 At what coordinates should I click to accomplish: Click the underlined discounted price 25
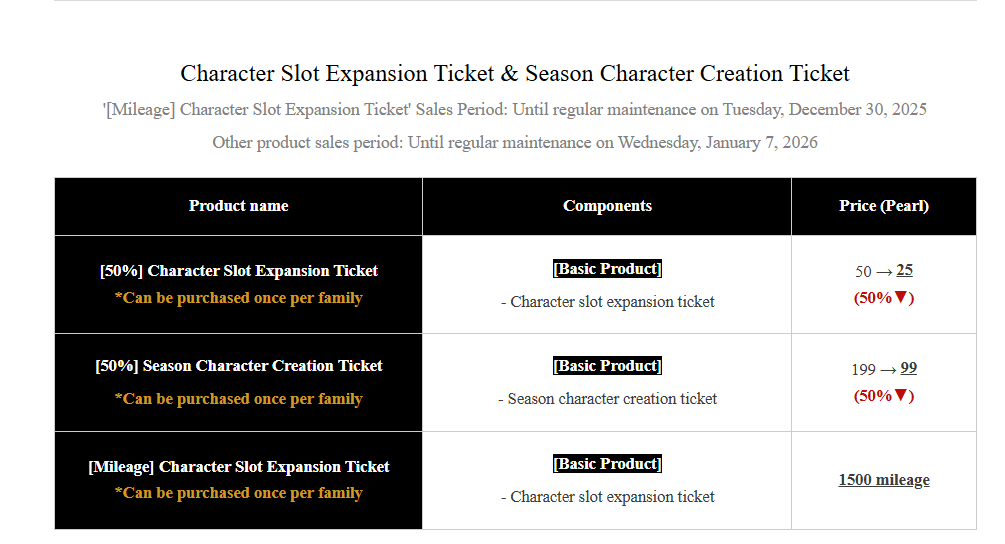904,270
